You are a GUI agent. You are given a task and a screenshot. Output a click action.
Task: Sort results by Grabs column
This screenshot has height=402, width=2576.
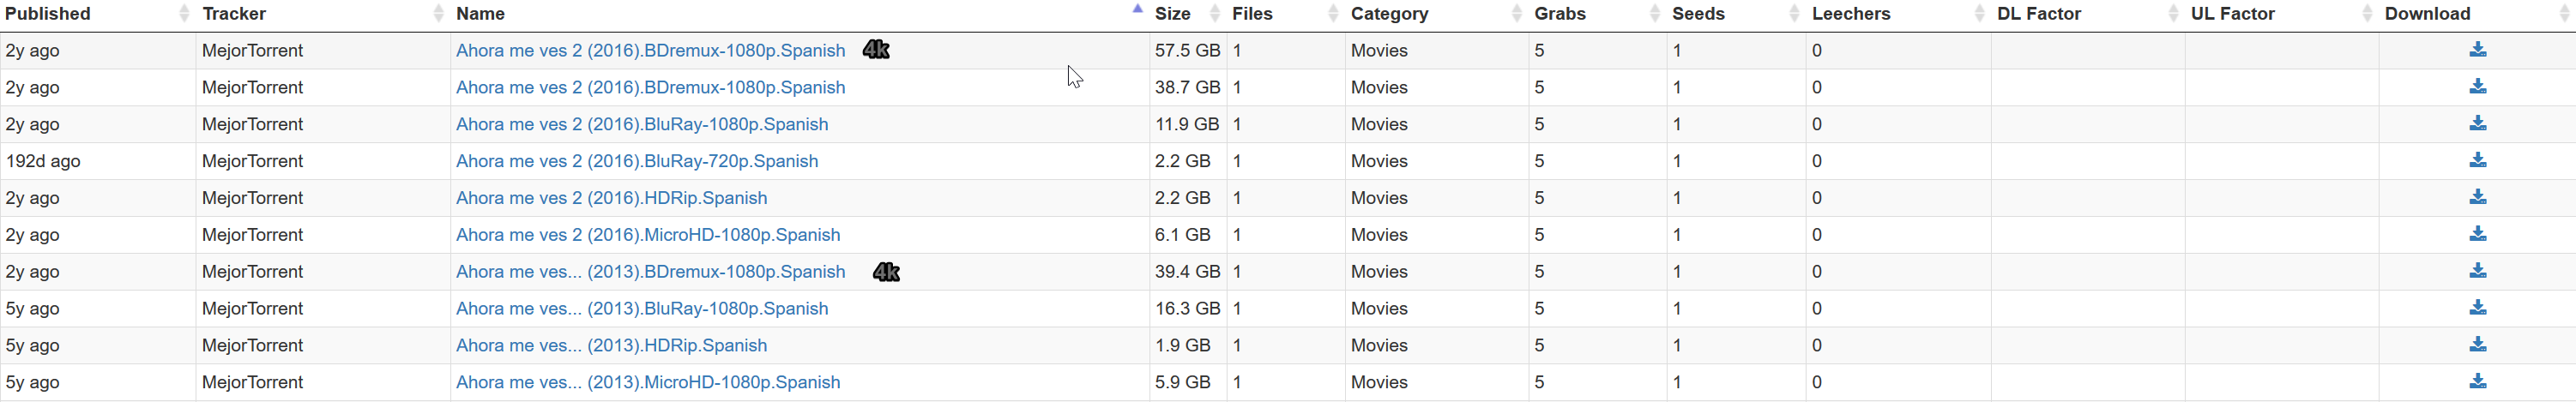coord(1560,14)
